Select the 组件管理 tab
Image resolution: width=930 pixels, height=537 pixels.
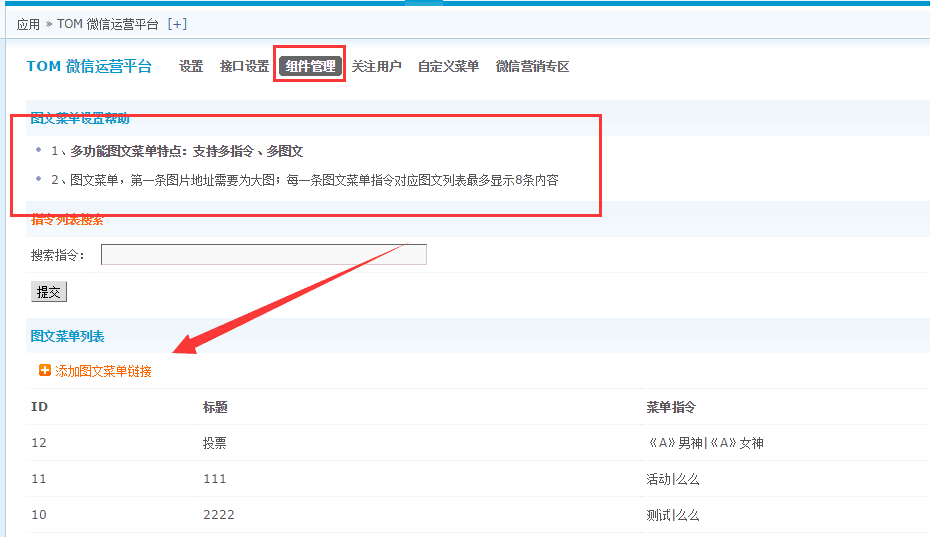pos(310,66)
